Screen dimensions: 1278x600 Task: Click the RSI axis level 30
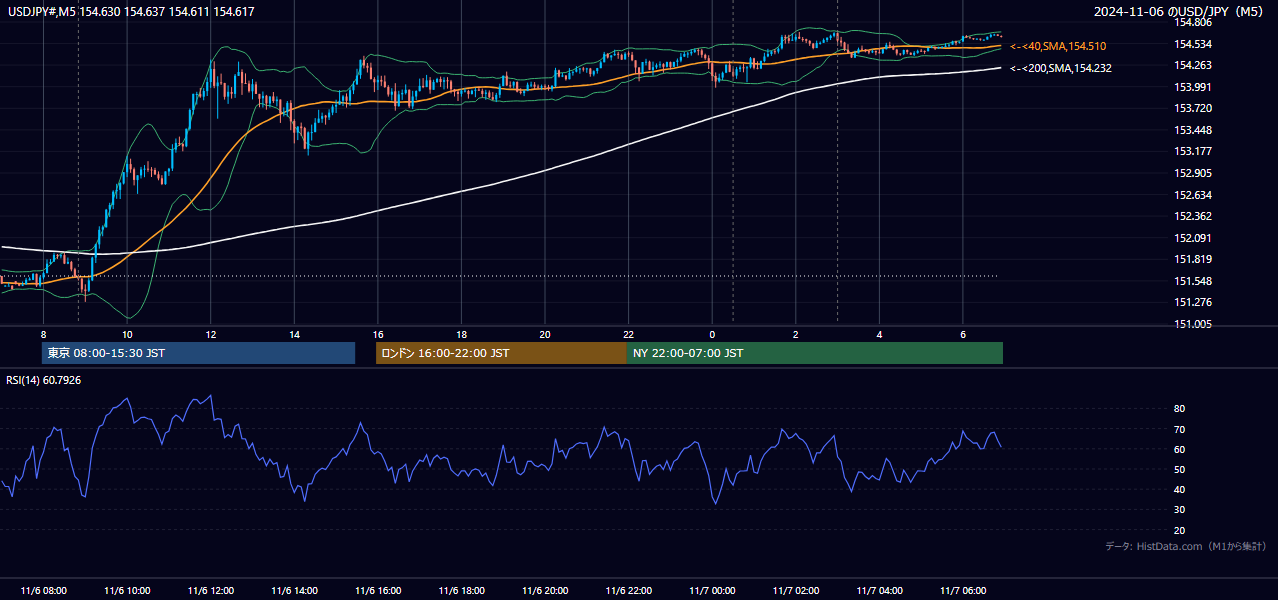tap(1180, 510)
